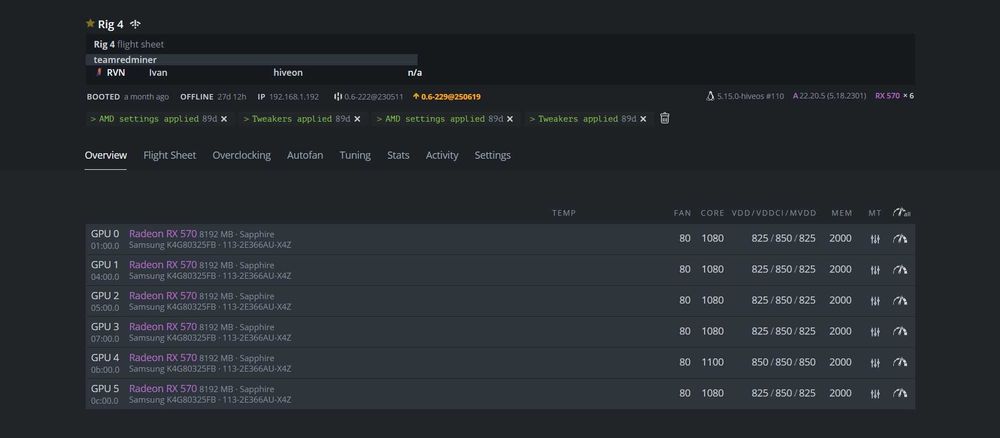Go to the Autofan tab

(x=305, y=155)
